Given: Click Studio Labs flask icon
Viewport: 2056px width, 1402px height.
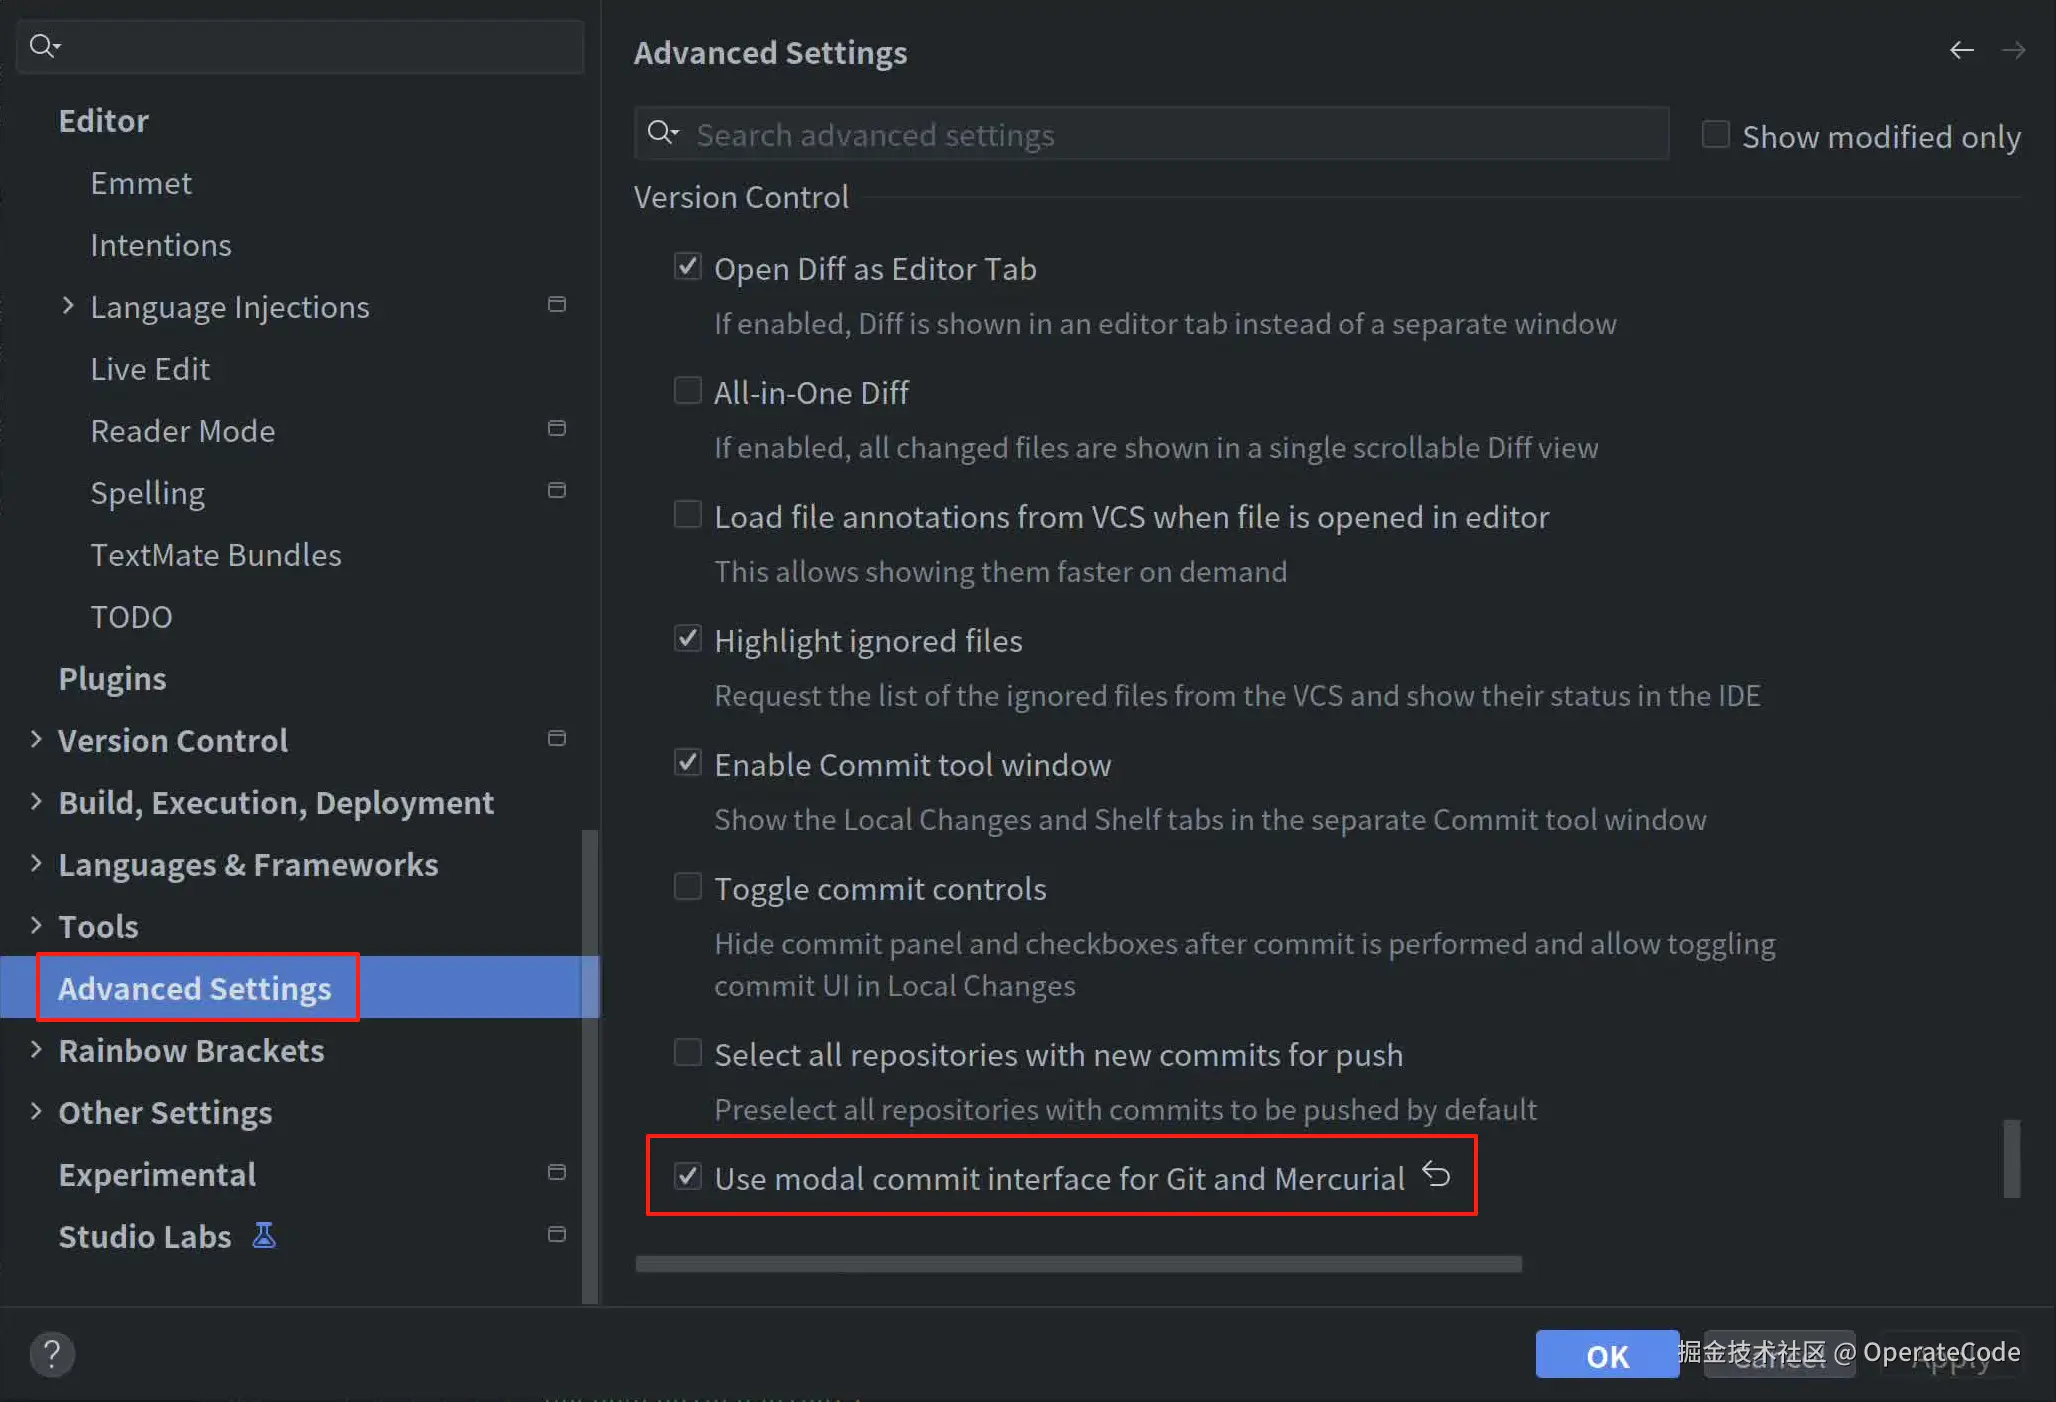Looking at the screenshot, I should pyautogui.click(x=264, y=1236).
